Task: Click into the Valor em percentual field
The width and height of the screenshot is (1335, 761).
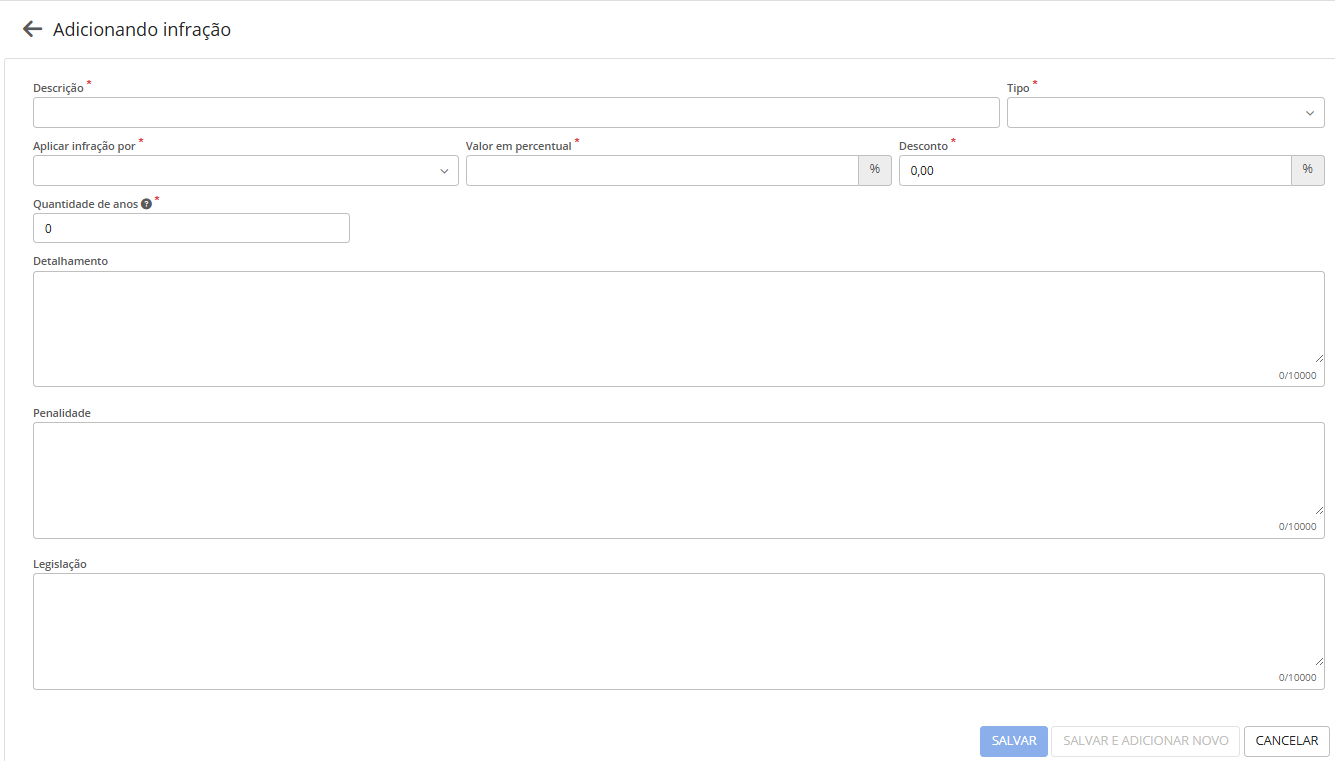Action: pos(662,171)
